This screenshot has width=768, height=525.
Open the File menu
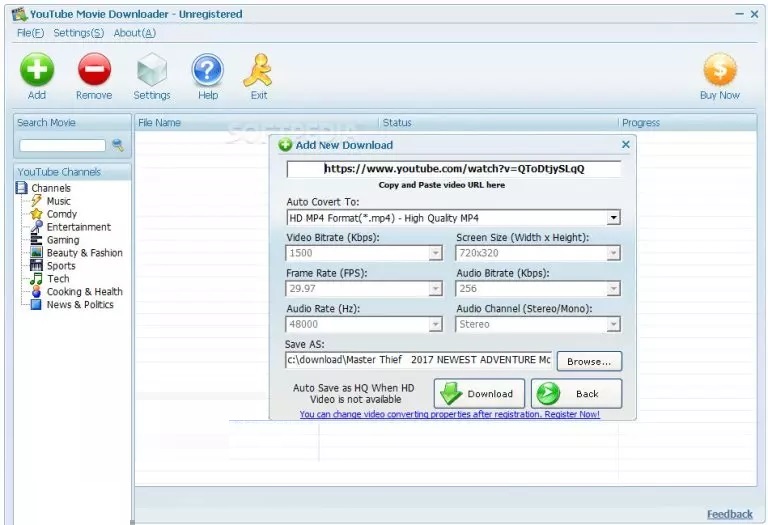(x=30, y=33)
